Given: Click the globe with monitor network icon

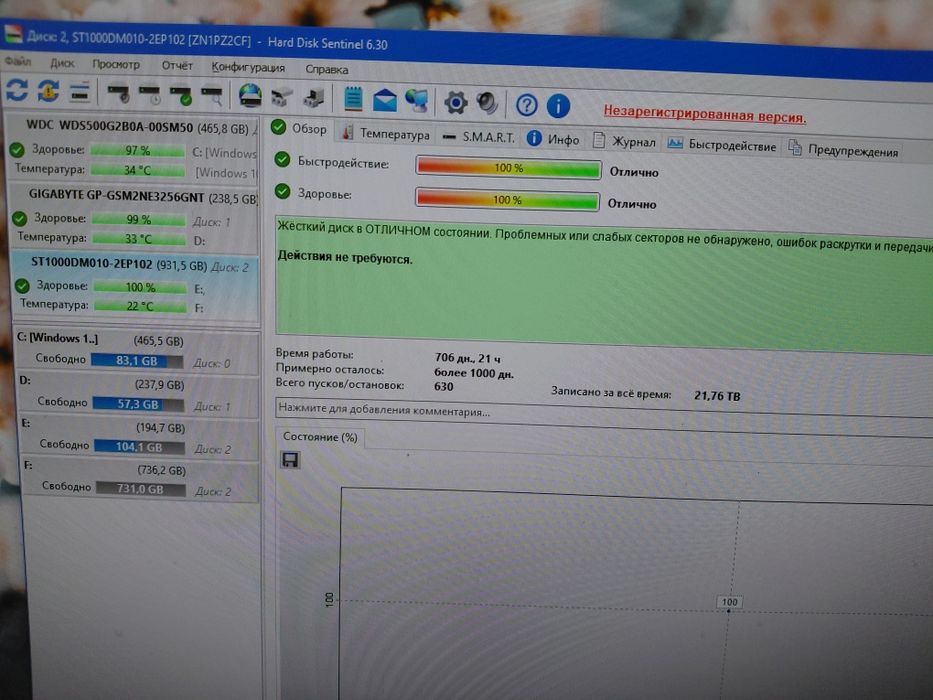Looking at the screenshot, I should [417, 101].
